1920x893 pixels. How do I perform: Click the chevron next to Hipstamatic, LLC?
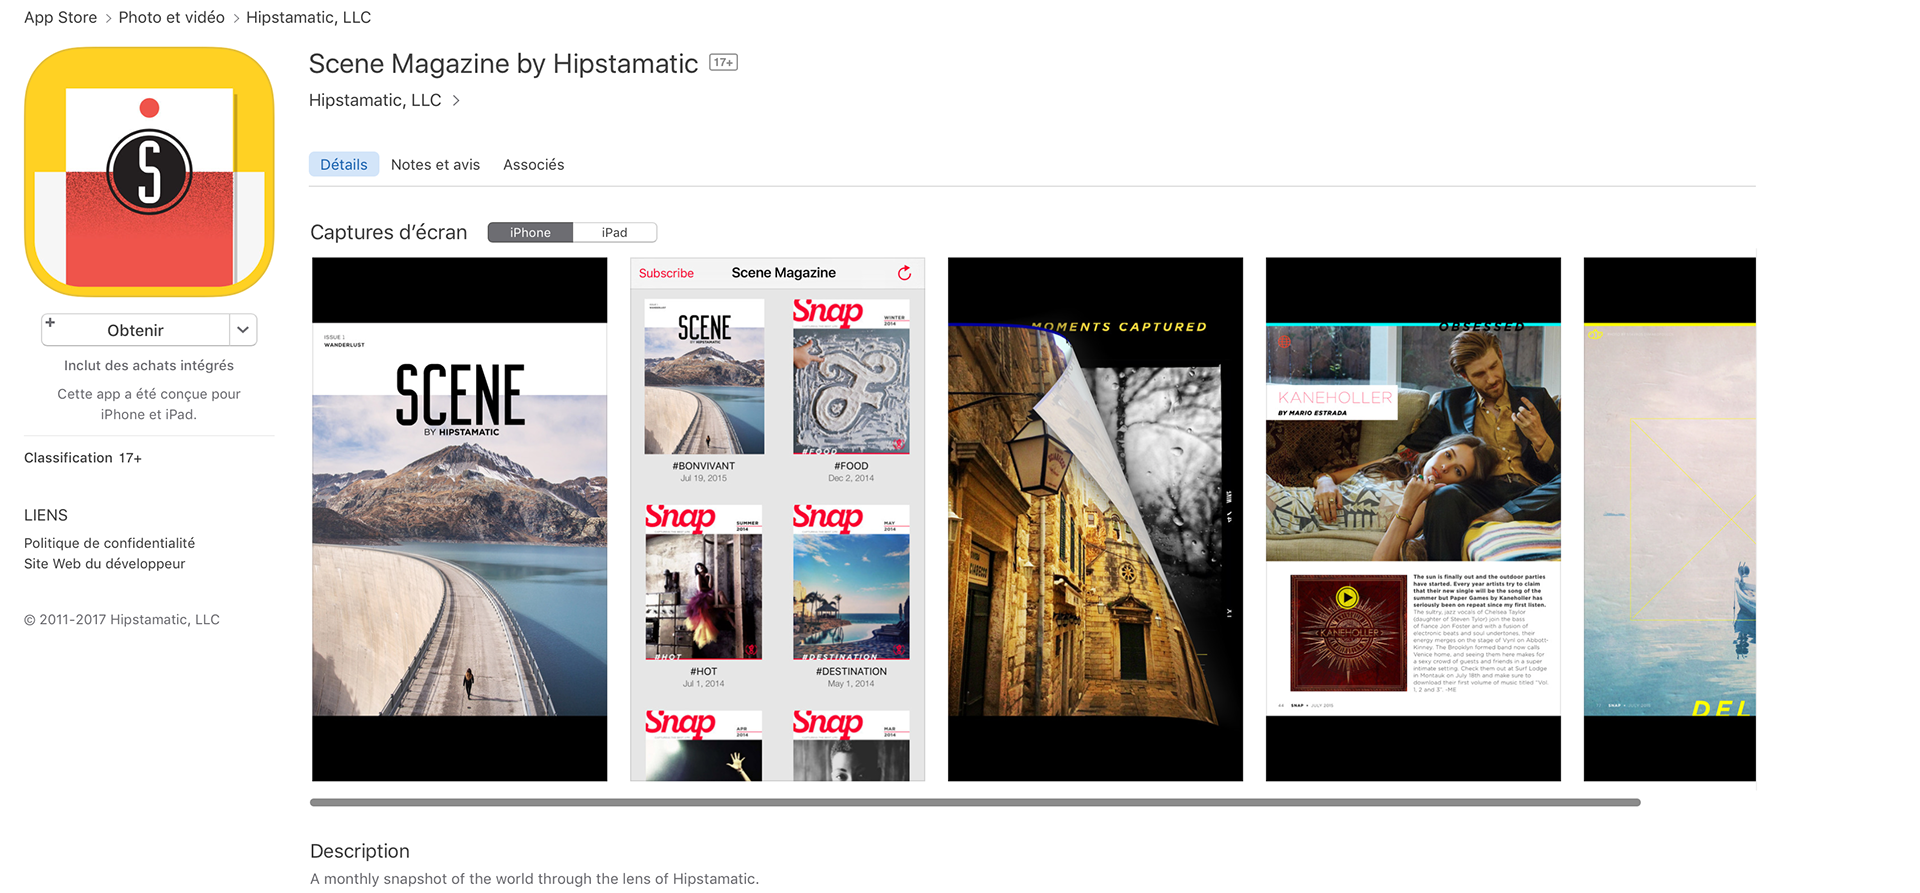pos(456,100)
